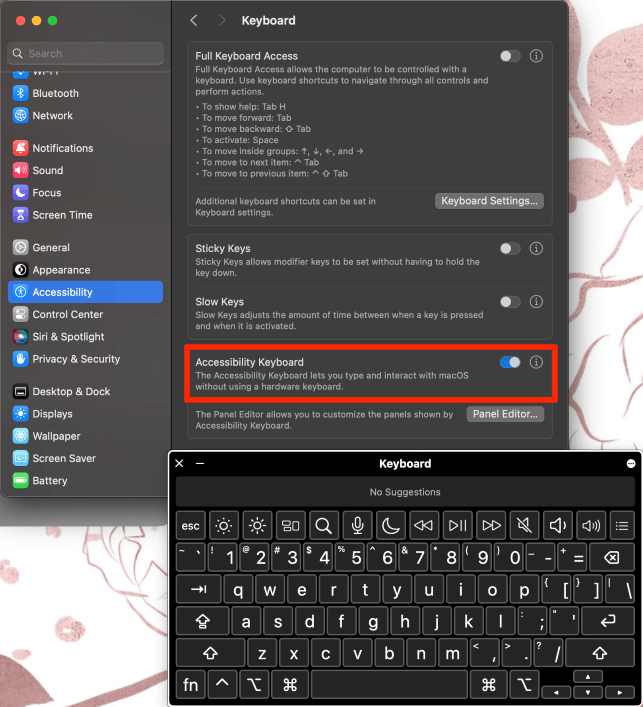Click the up arrow key
Screen dimensions: 643x707
(x=588, y=677)
